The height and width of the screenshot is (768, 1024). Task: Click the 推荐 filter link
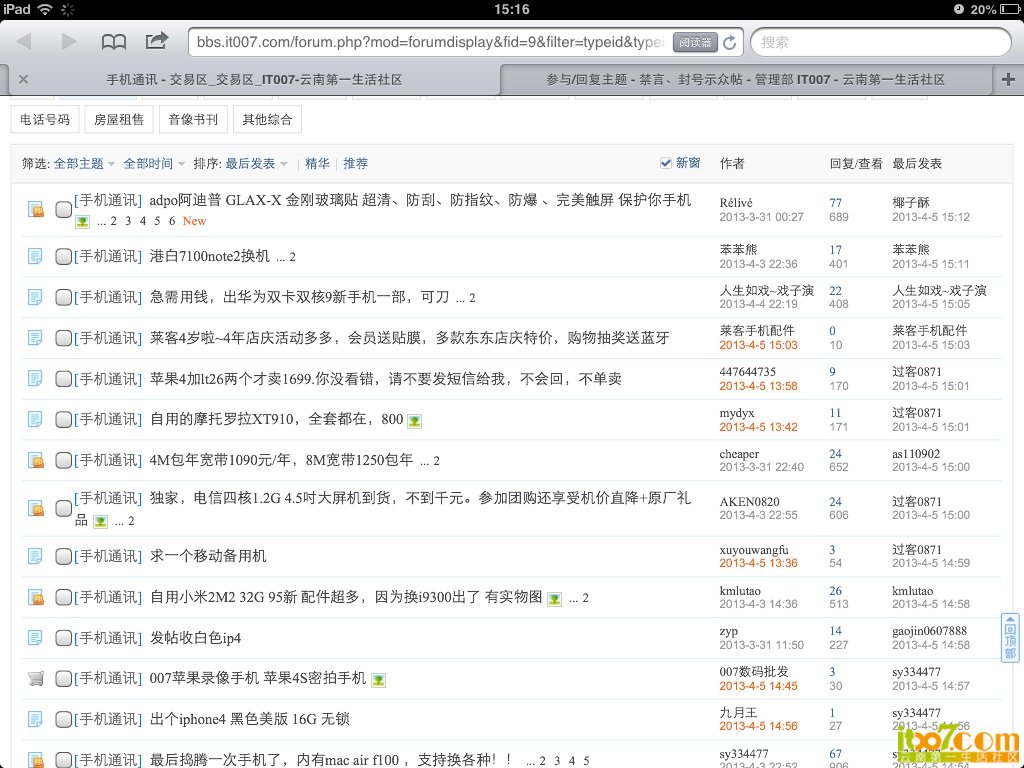(x=356, y=163)
